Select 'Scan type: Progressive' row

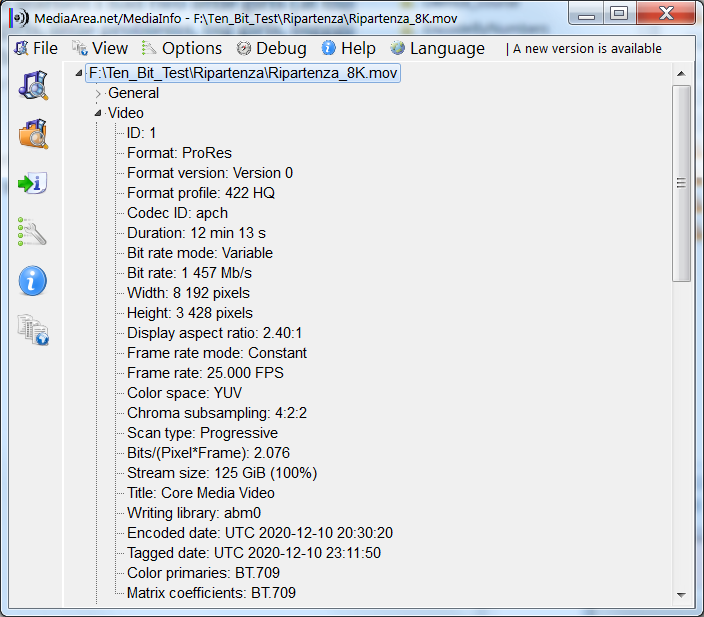(202, 432)
